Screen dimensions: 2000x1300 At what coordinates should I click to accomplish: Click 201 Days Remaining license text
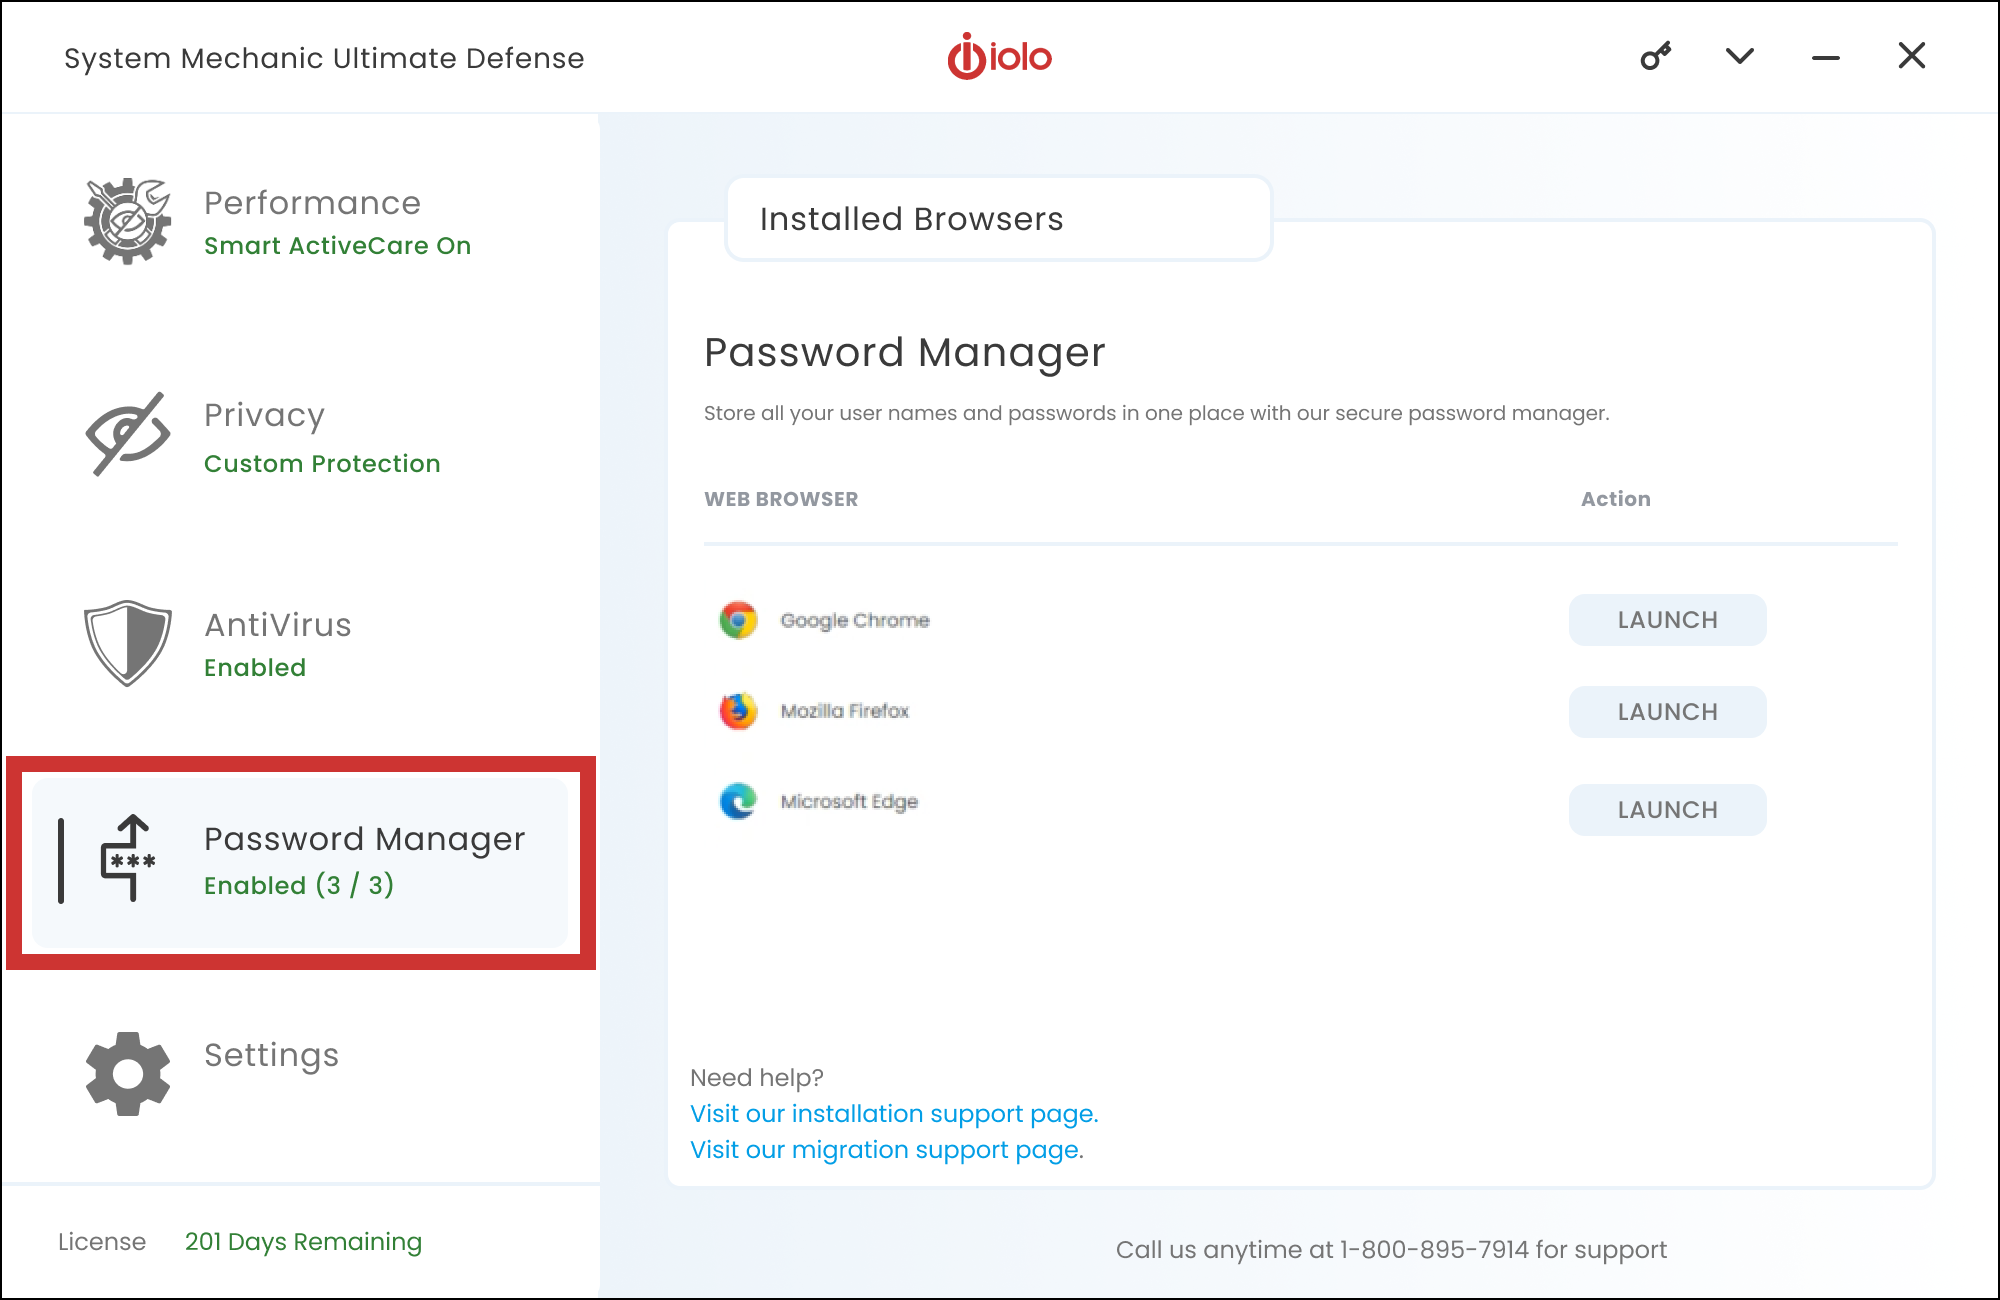[x=303, y=1242]
